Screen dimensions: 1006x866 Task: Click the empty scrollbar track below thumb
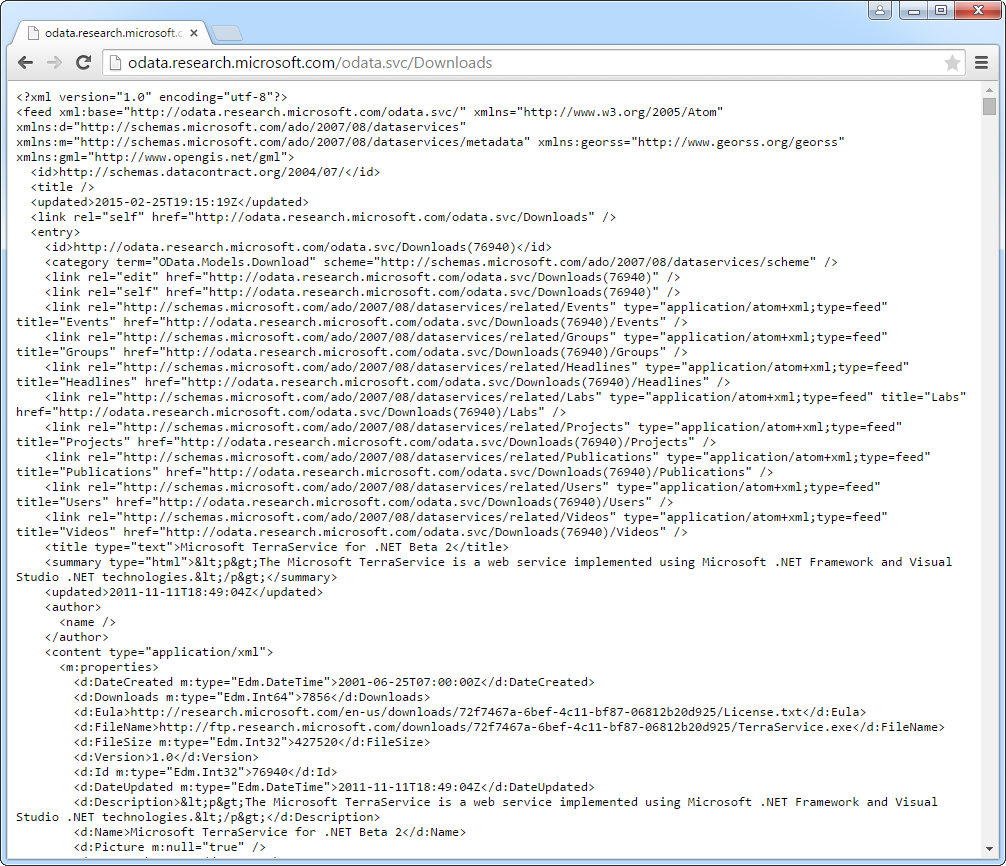click(x=989, y=500)
